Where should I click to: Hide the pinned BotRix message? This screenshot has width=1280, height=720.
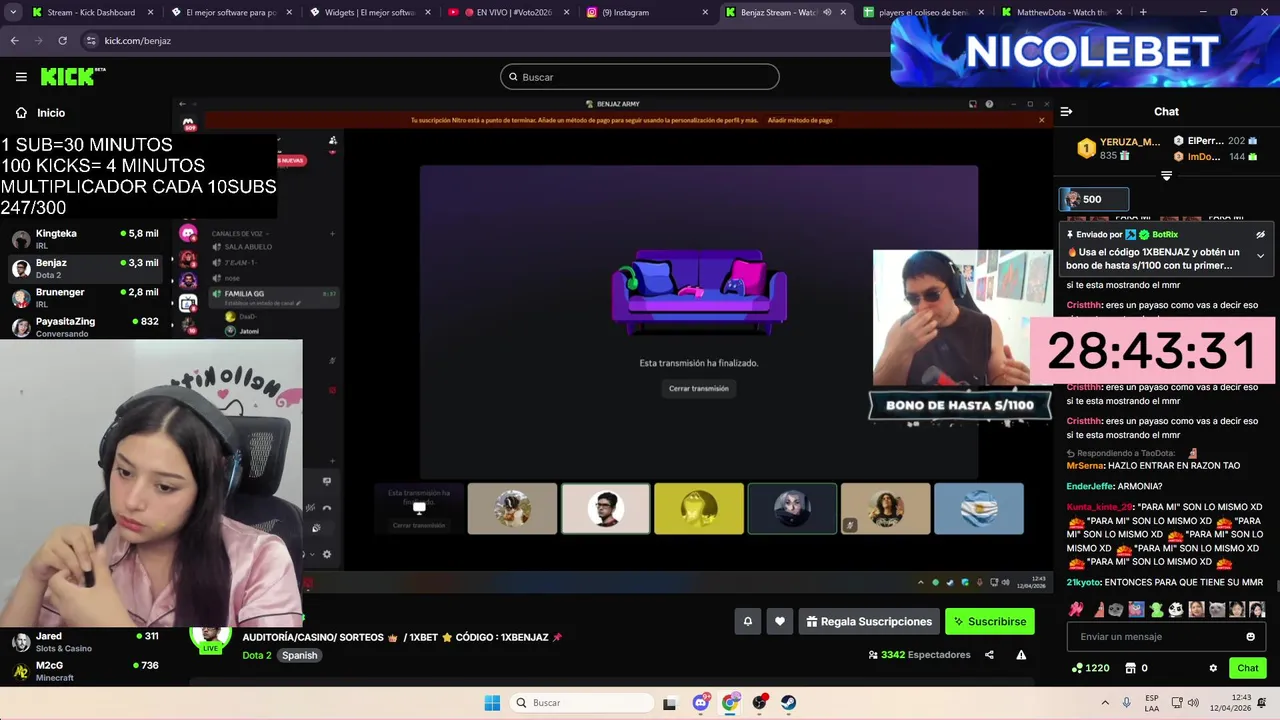pyautogui.click(x=1260, y=235)
